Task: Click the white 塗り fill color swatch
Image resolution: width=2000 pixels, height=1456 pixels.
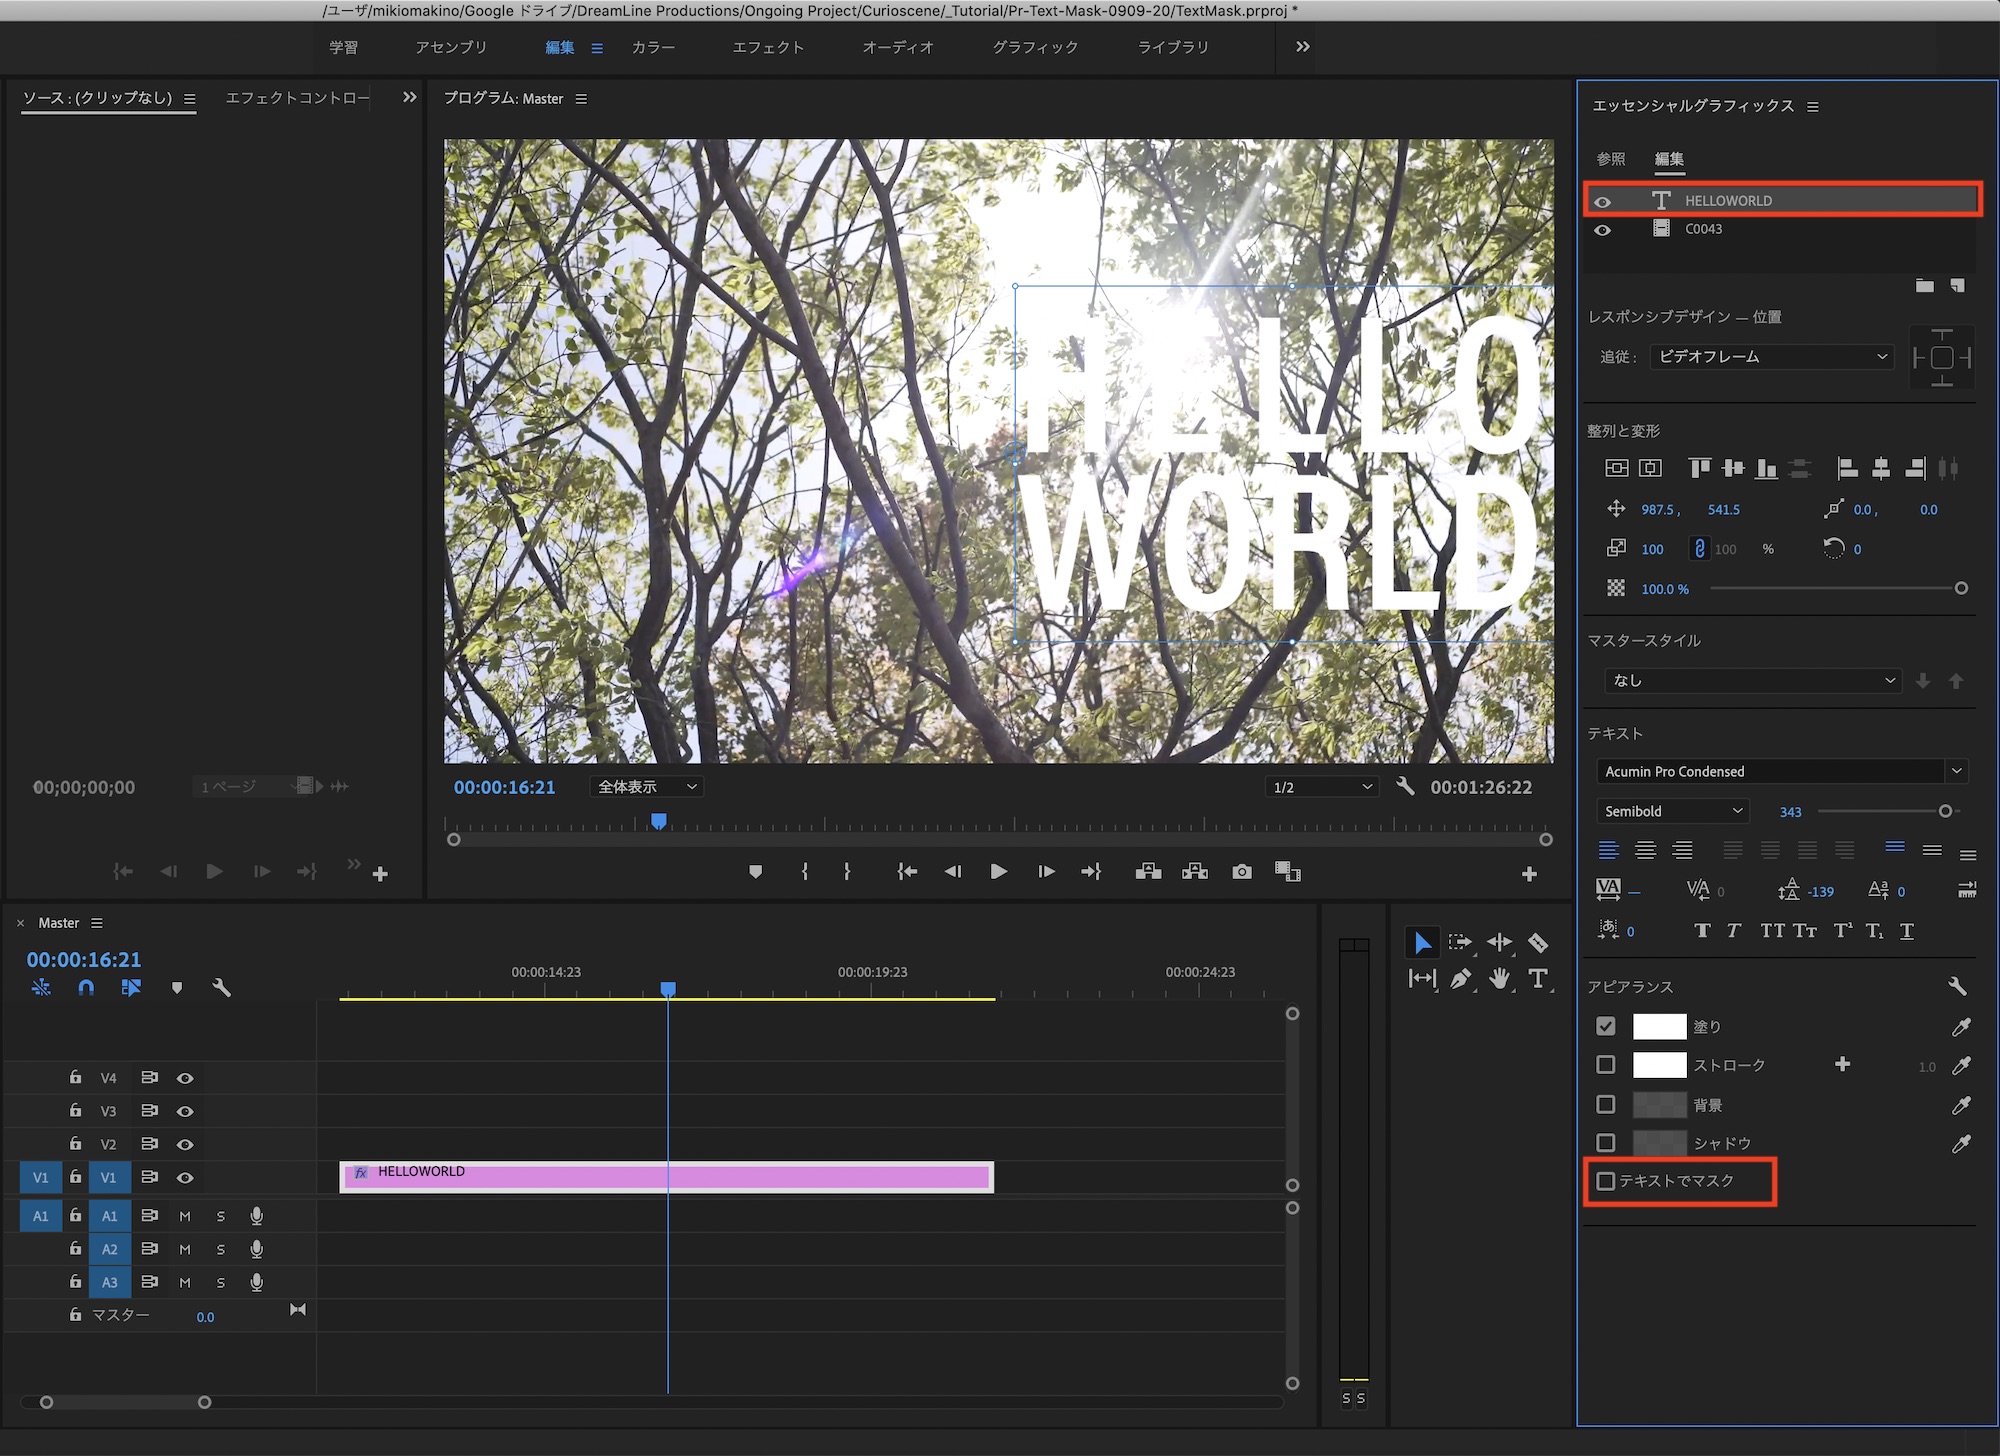Action: 1659,1027
